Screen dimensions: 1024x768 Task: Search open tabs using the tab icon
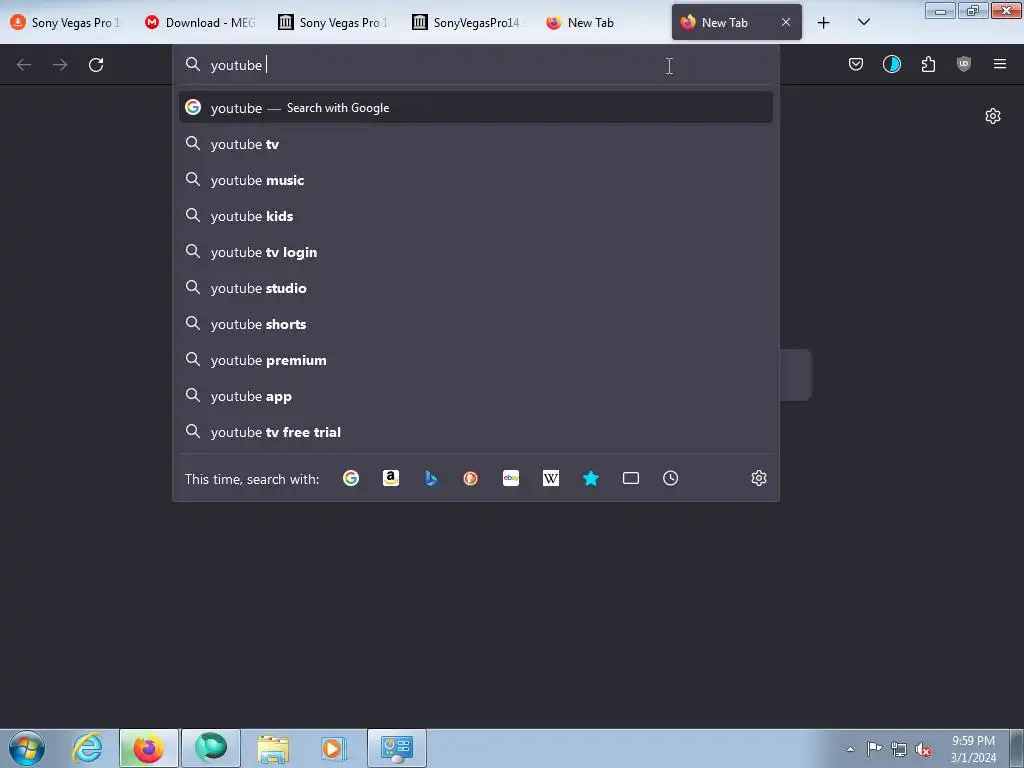coord(631,478)
